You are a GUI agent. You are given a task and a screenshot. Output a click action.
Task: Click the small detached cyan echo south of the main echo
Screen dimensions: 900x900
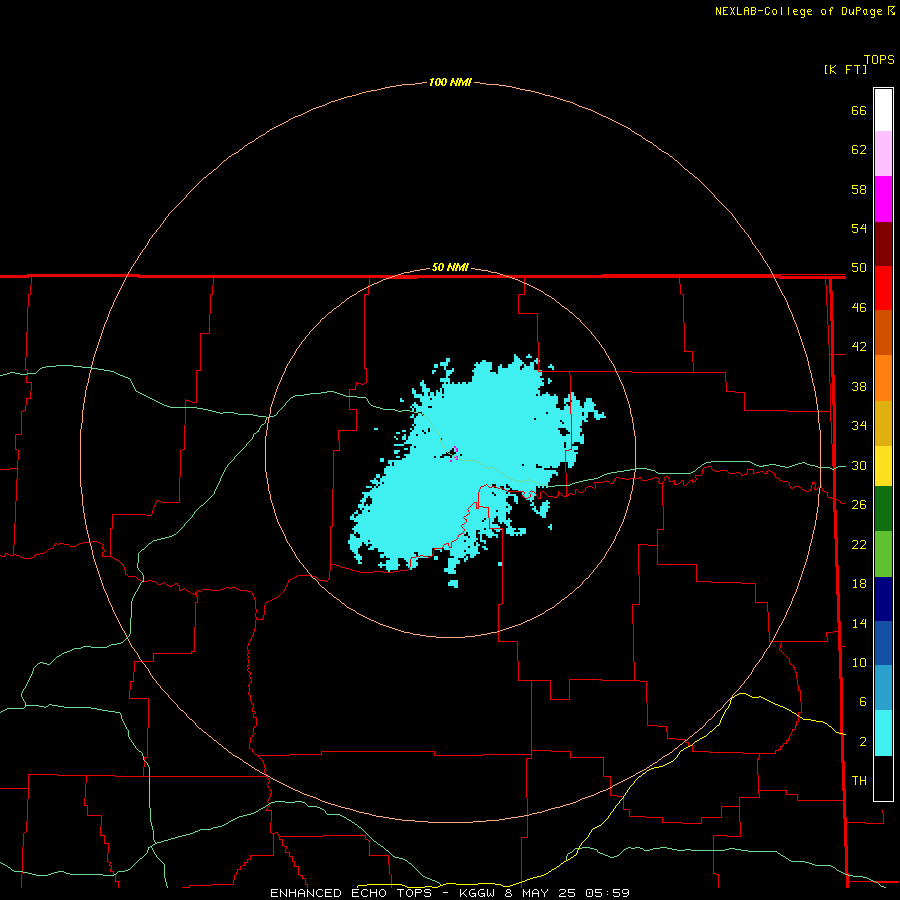(x=453, y=584)
